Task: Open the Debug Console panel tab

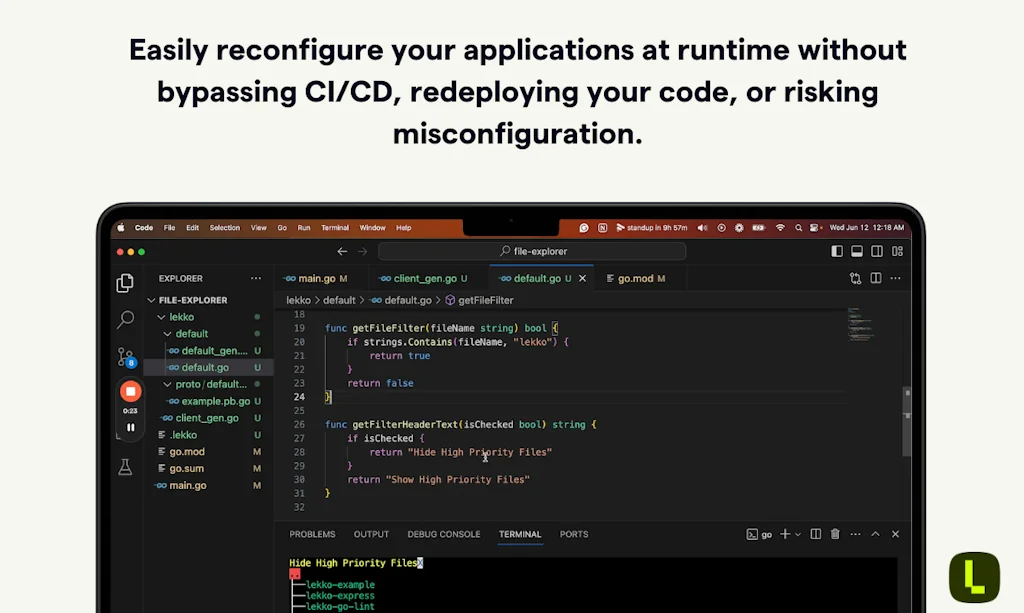Action: pyautogui.click(x=443, y=535)
